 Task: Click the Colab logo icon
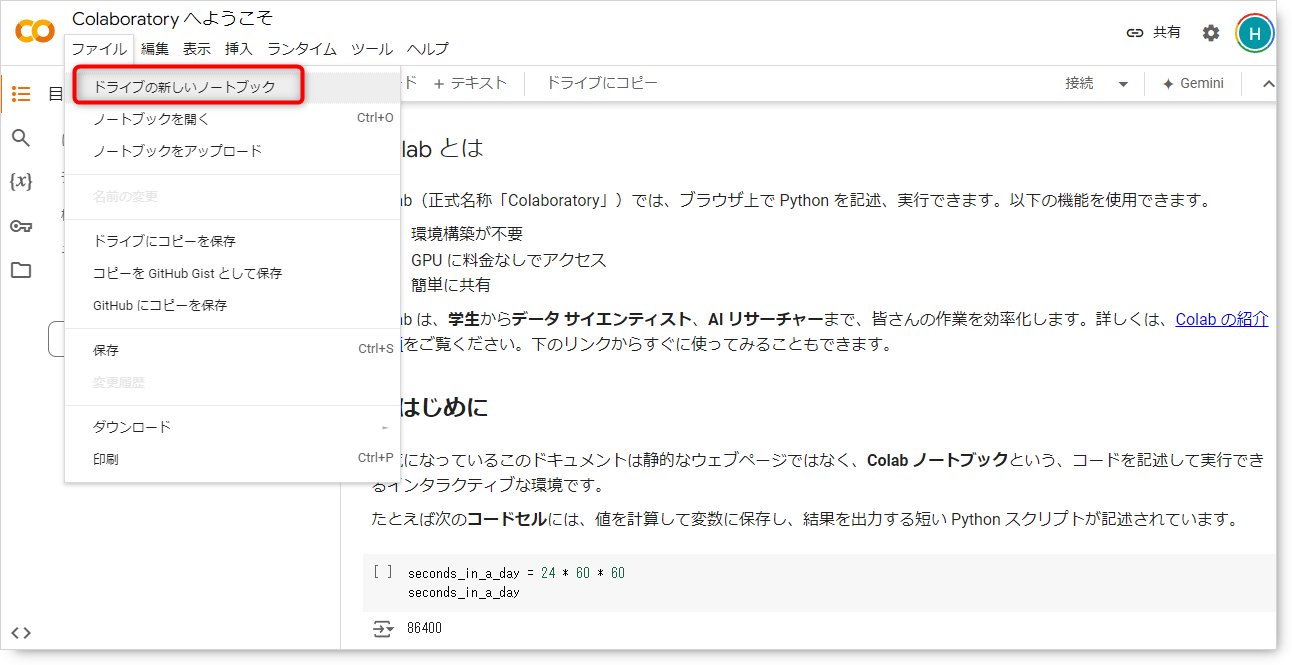tap(35, 32)
